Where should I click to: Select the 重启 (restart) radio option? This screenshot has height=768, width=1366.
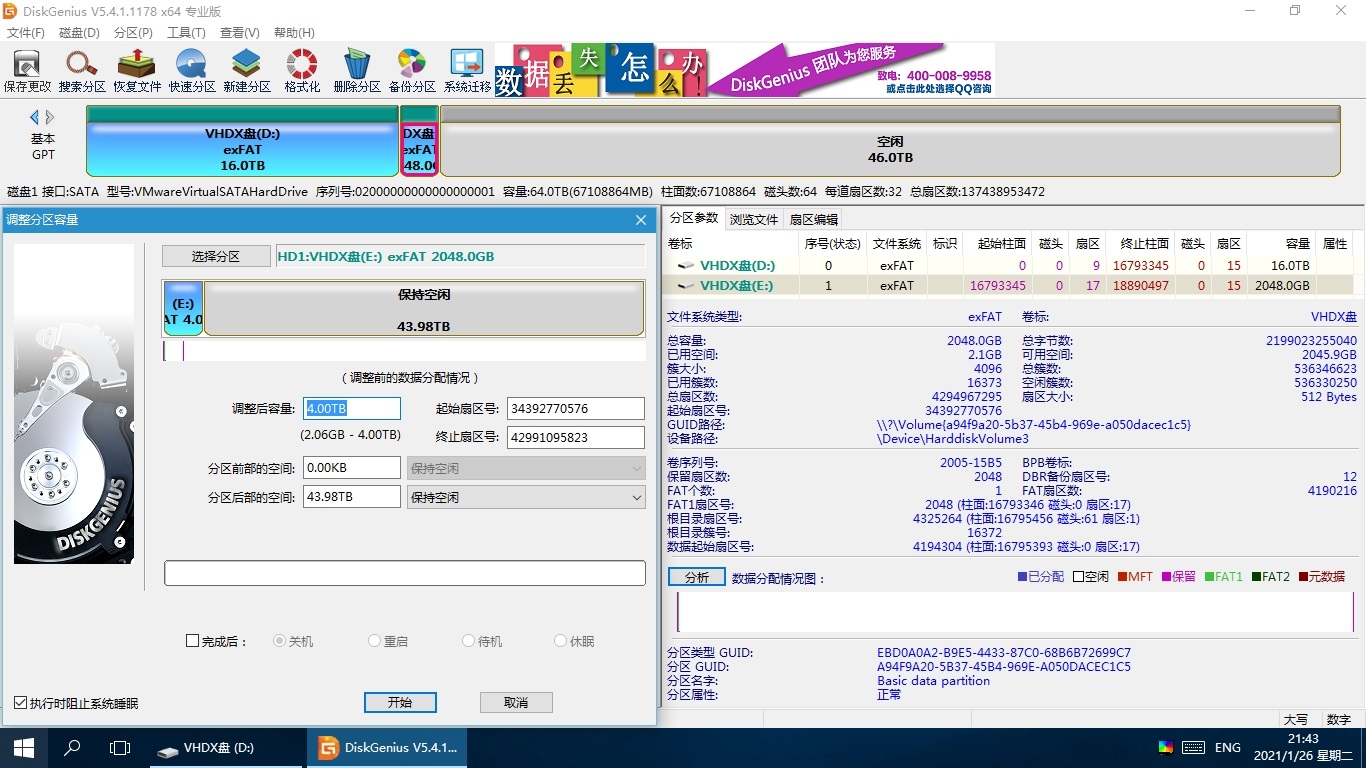point(375,641)
